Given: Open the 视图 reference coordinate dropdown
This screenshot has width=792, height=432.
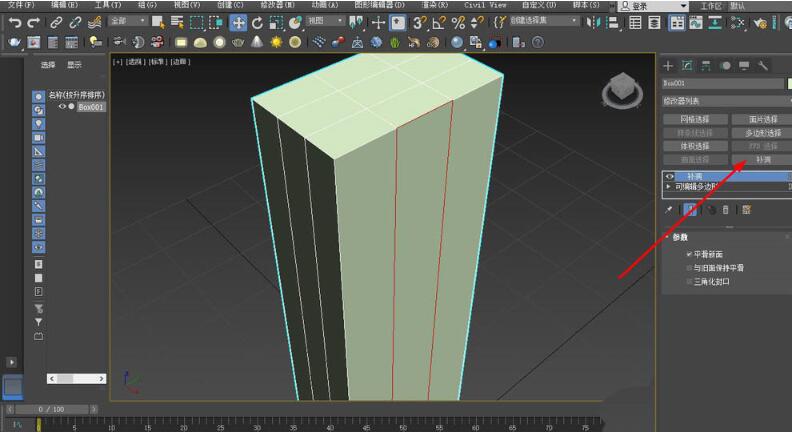Looking at the screenshot, I should [325, 21].
